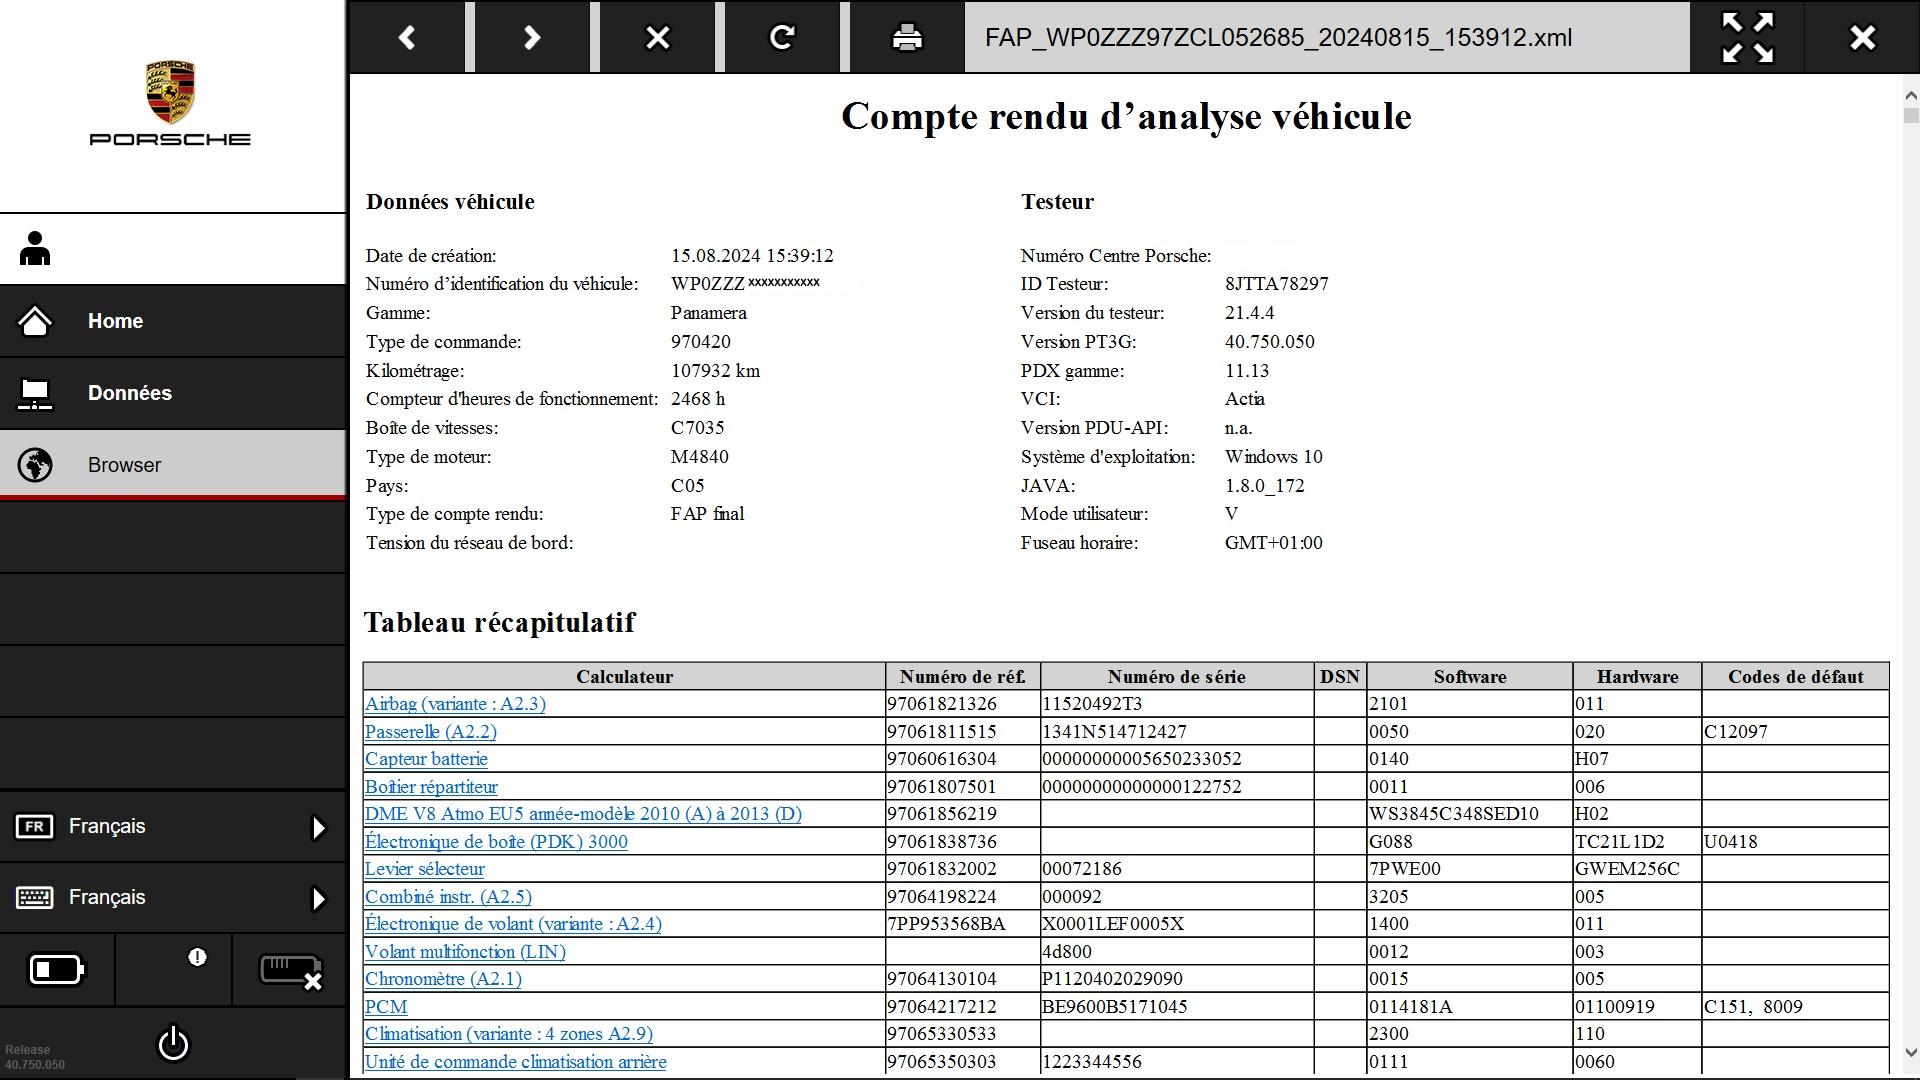Screen dimensions: 1920x1080
Task: Click the Numéro de série column header
Action: coord(1176,677)
